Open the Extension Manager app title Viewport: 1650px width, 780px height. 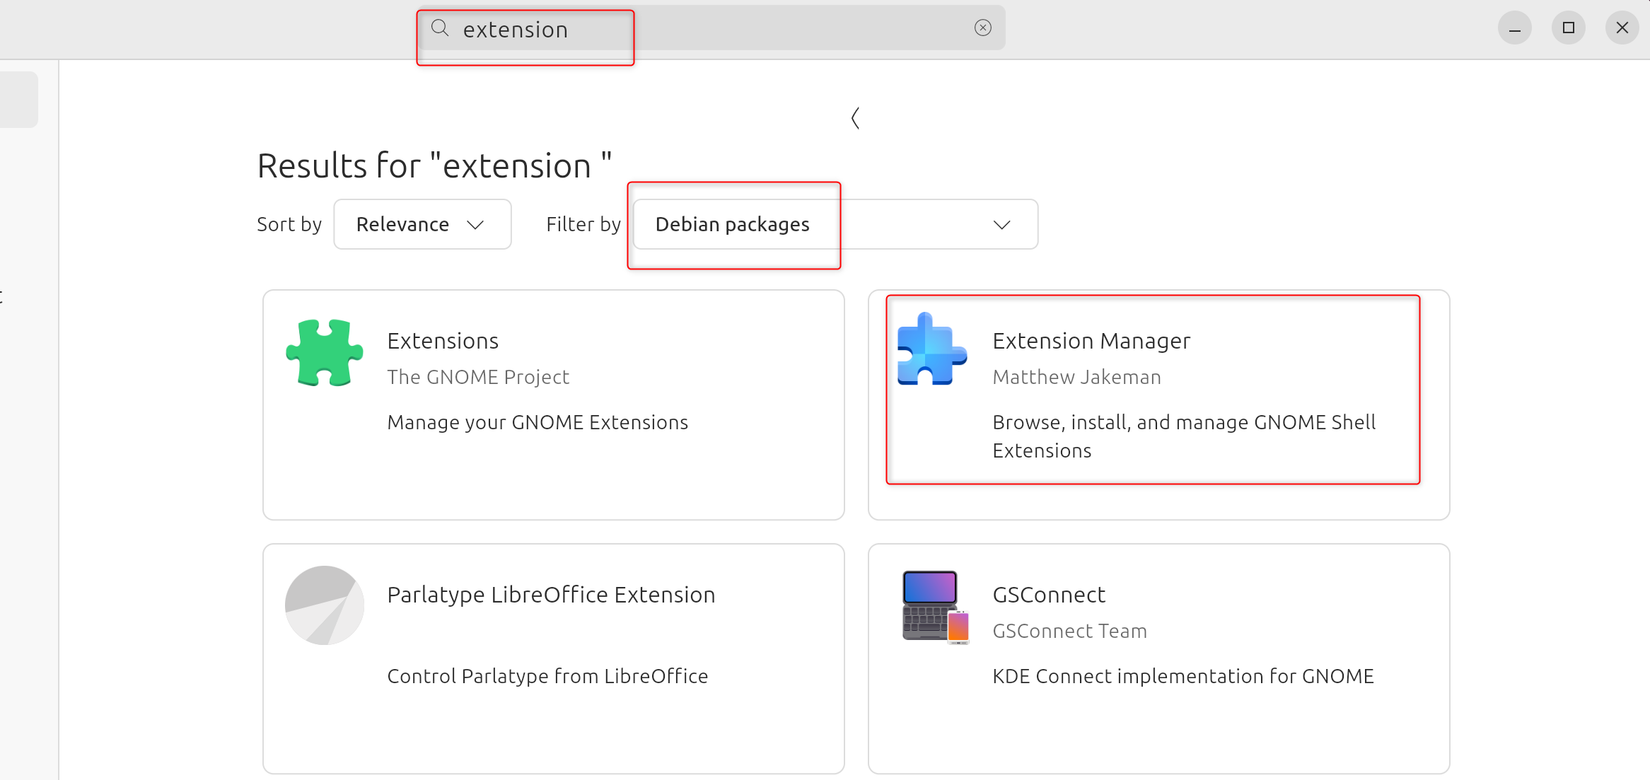[1091, 341]
